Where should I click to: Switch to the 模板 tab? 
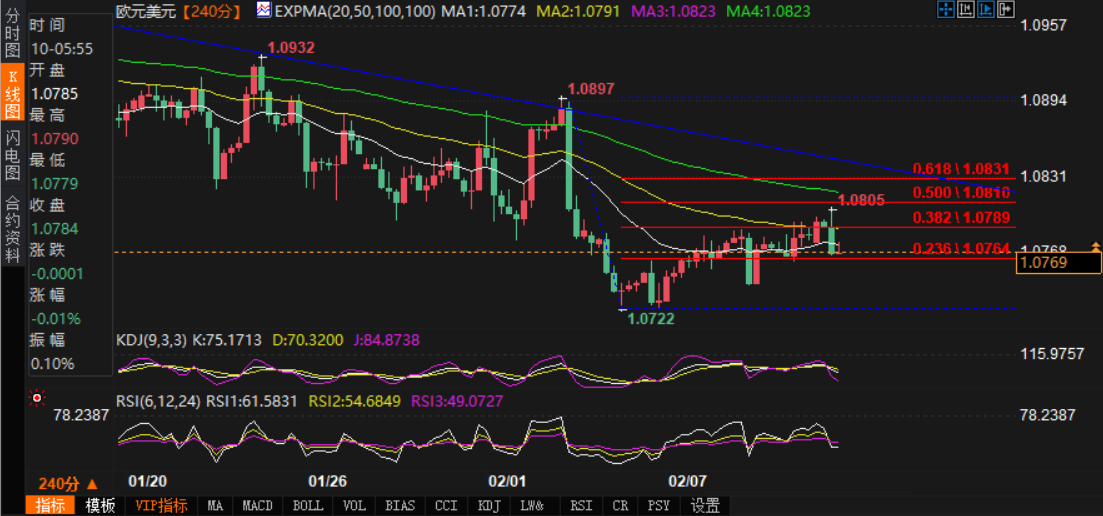point(101,506)
